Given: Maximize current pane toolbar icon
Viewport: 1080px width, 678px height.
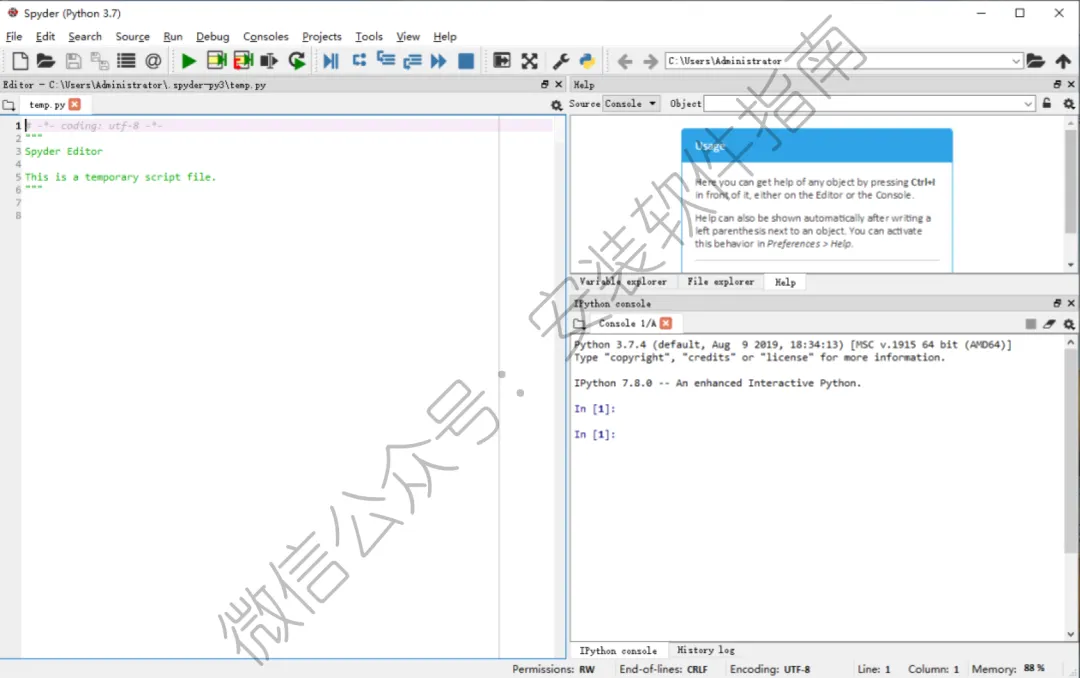Looking at the screenshot, I should 502,61.
